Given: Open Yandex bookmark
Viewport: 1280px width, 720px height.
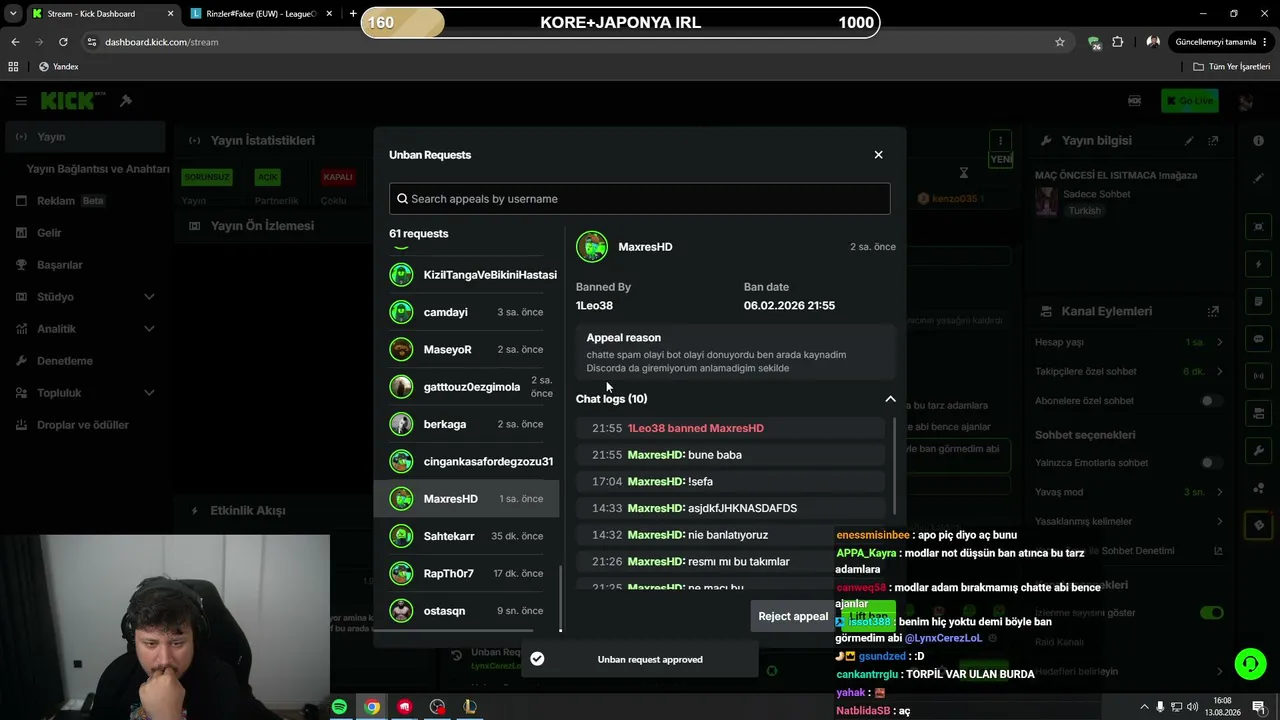Looking at the screenshot, I should (x=59, y=67).
